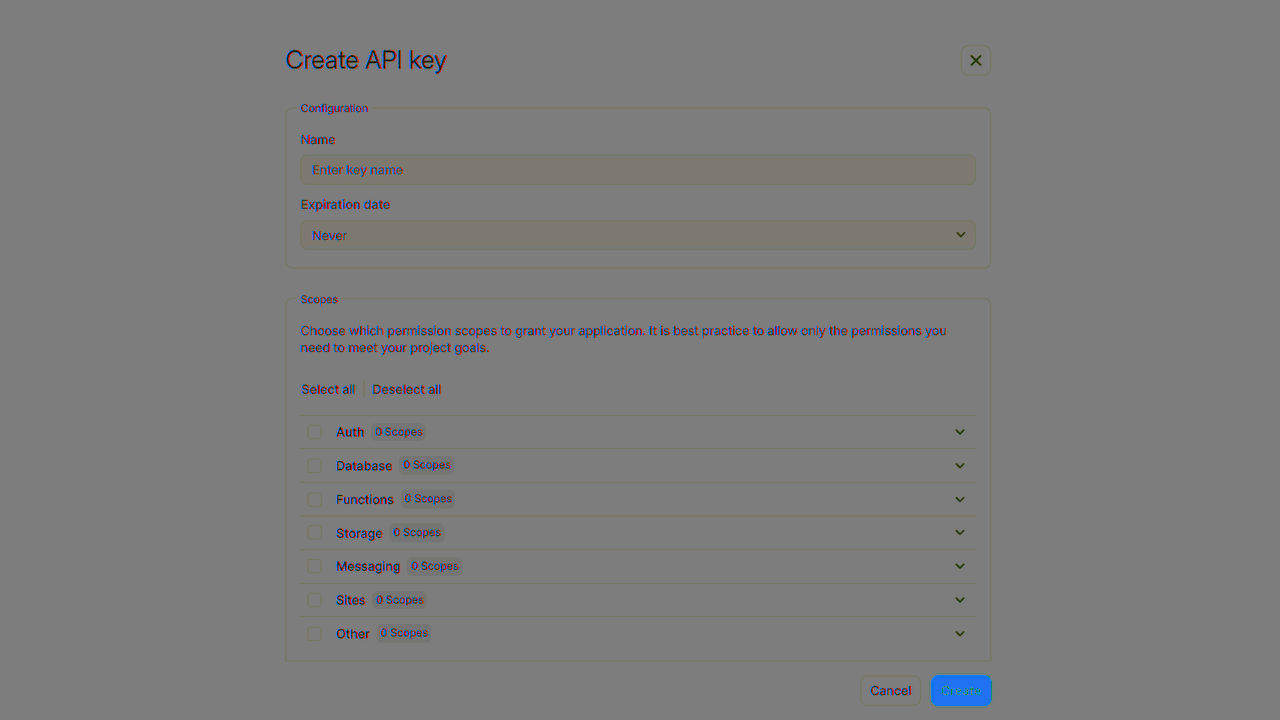Screen dimensions: 1280x720
Task: Enable the Auth scope checkbox
Action: point(315,431)
